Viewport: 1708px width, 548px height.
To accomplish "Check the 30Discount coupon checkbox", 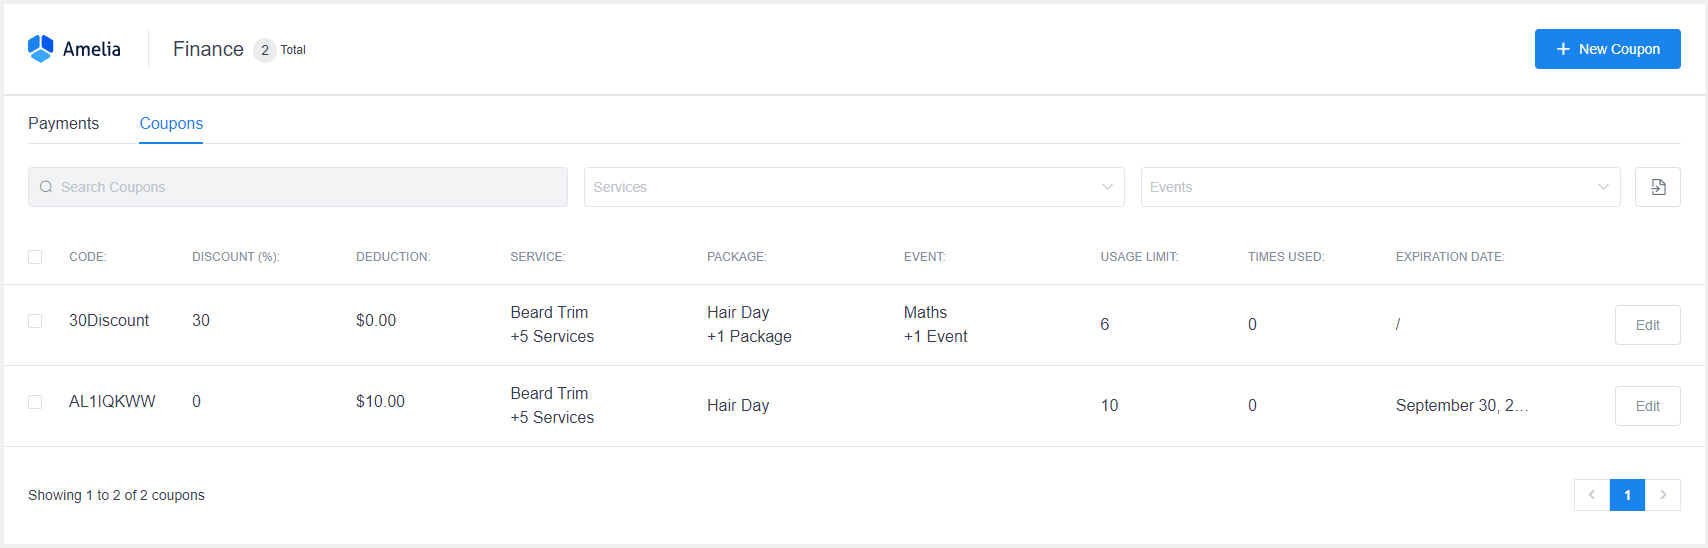I will pos(35,321).
